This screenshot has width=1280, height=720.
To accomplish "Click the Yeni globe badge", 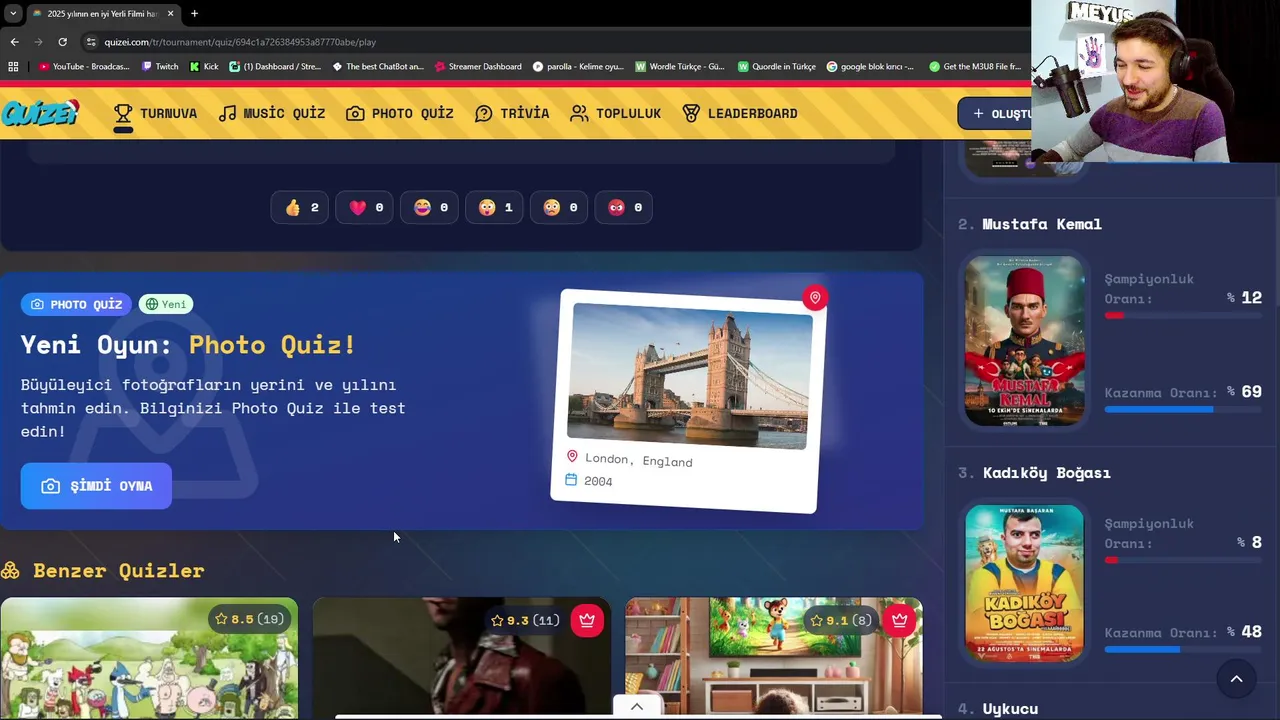I will point(166,304).
